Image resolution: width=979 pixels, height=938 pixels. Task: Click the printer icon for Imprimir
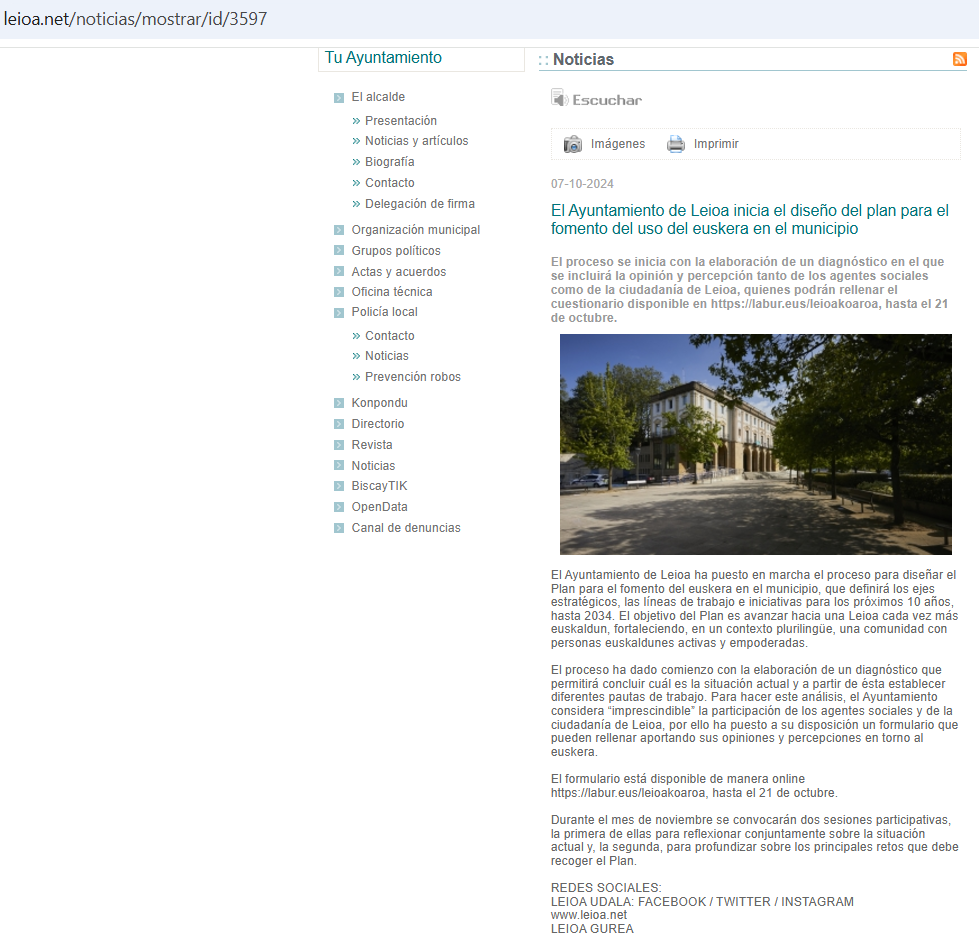tap(676, 144)
